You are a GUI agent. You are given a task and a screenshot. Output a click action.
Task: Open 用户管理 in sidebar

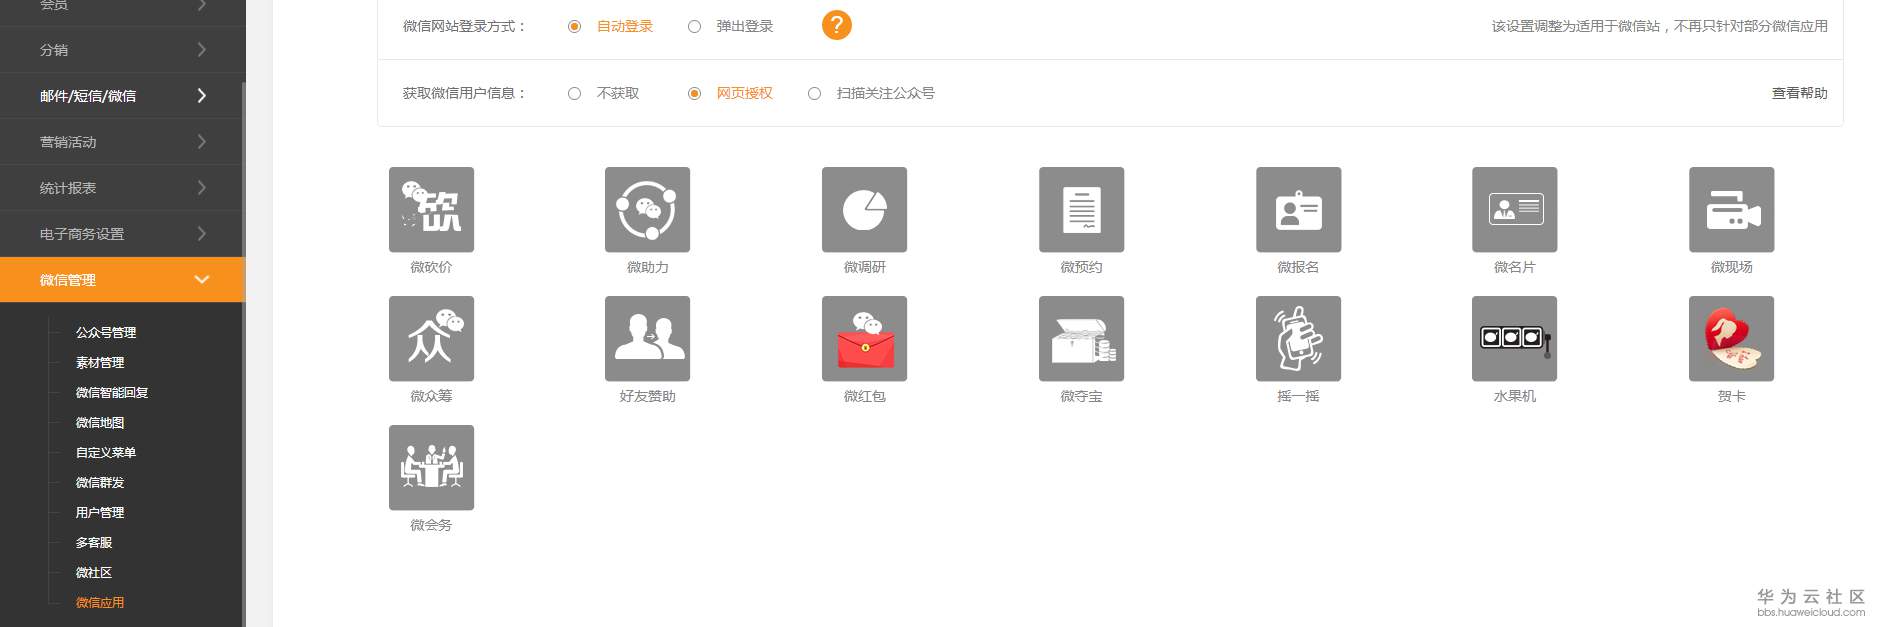pos(100,513)
